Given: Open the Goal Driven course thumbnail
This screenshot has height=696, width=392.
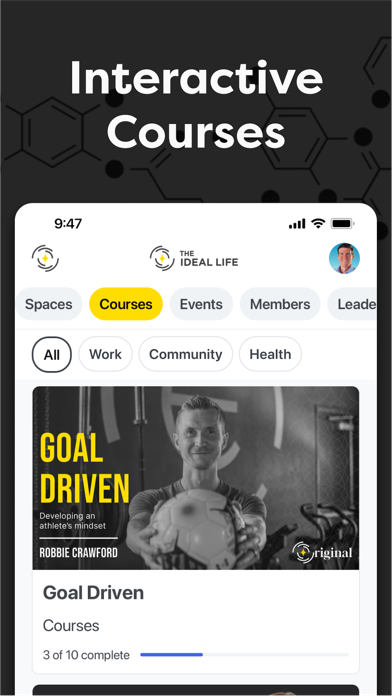Looking at the screenshot, I should 196,478.
